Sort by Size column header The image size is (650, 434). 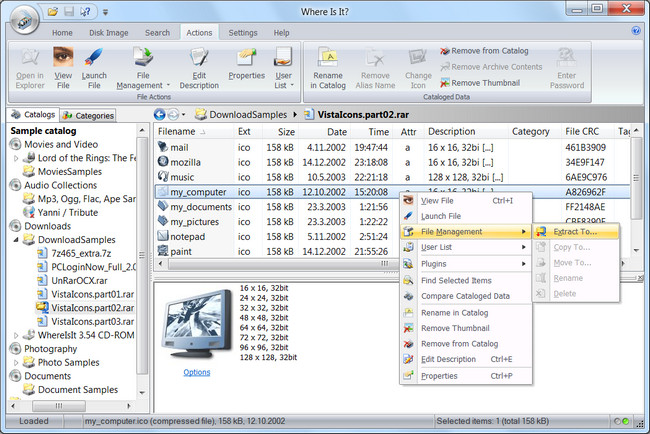(x=278, y=132)
